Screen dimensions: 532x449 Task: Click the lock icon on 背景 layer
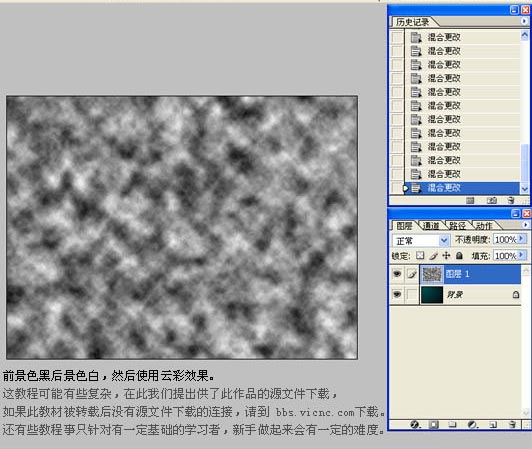(516, 294)
